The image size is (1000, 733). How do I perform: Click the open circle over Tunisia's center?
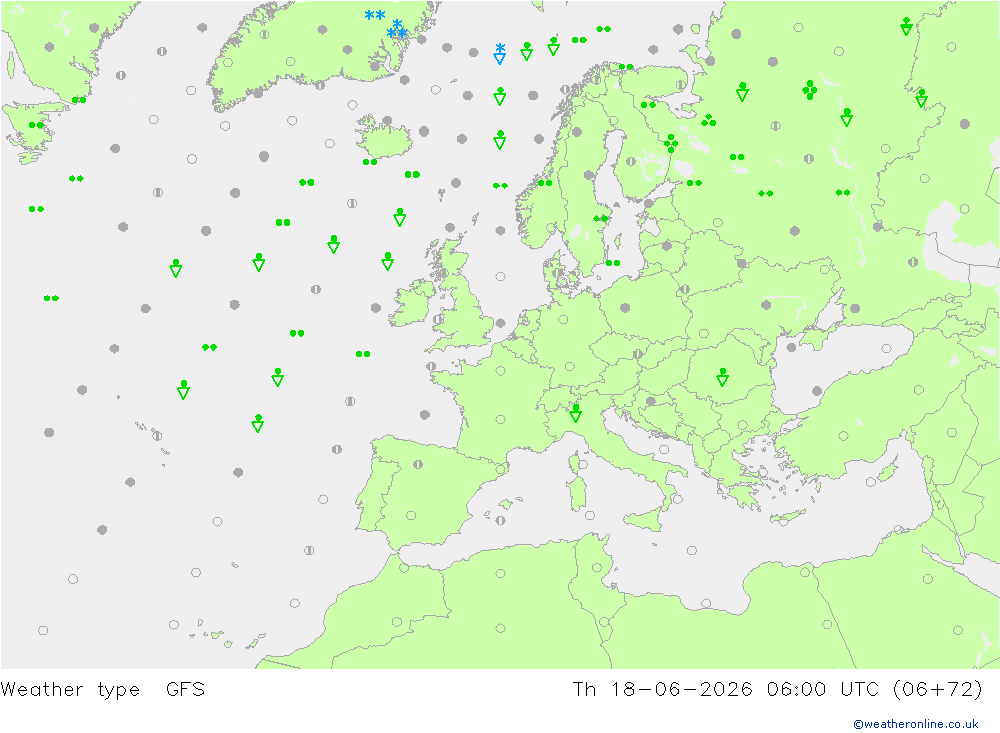[596, 568]
